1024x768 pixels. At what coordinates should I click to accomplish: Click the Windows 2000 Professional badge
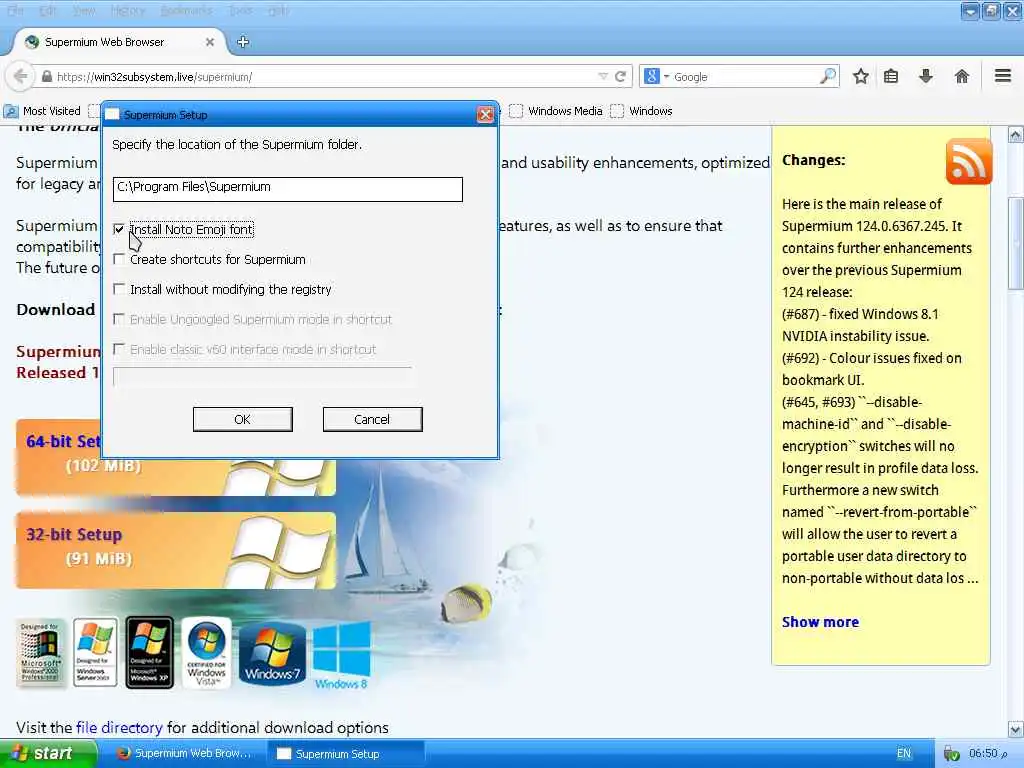[x=40, y=652]
